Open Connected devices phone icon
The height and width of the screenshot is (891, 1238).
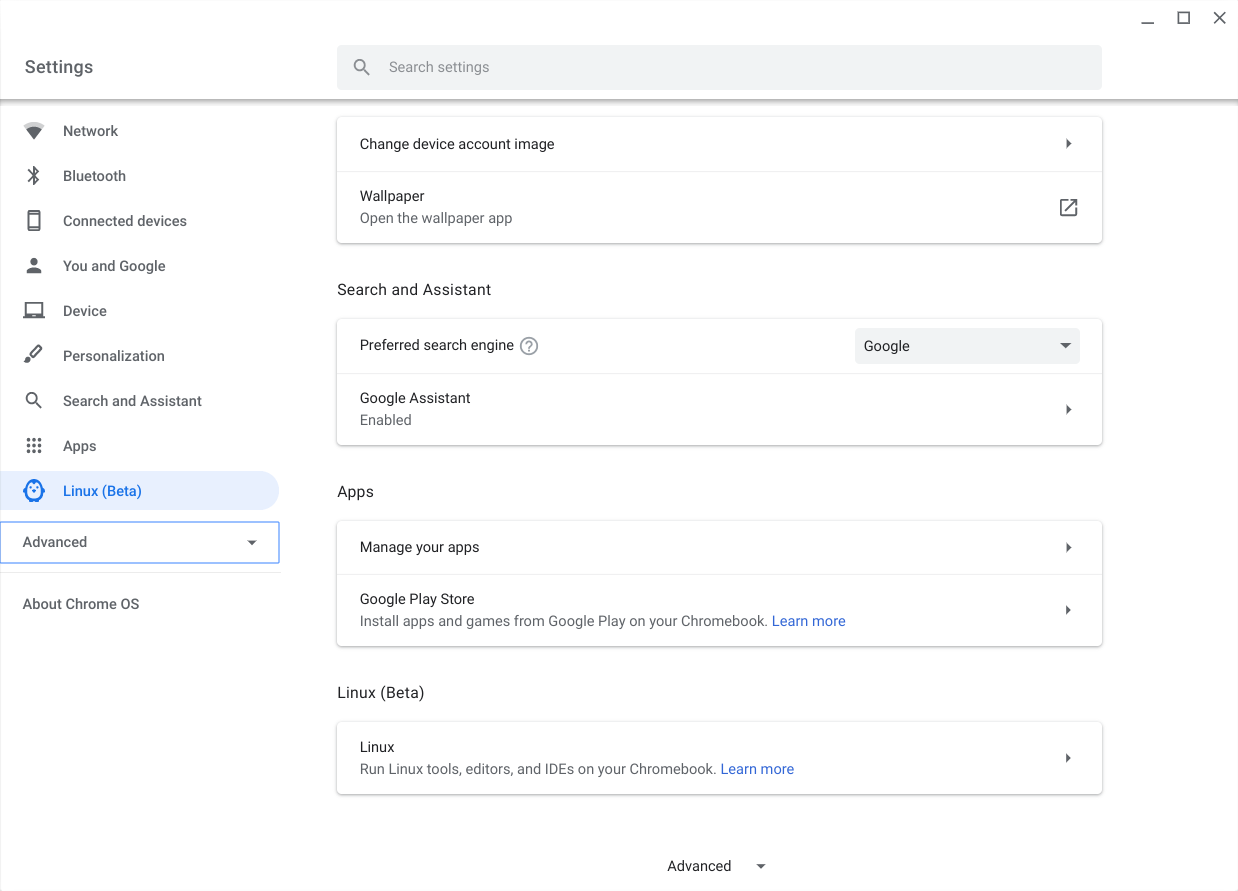[x=34, y=221]
